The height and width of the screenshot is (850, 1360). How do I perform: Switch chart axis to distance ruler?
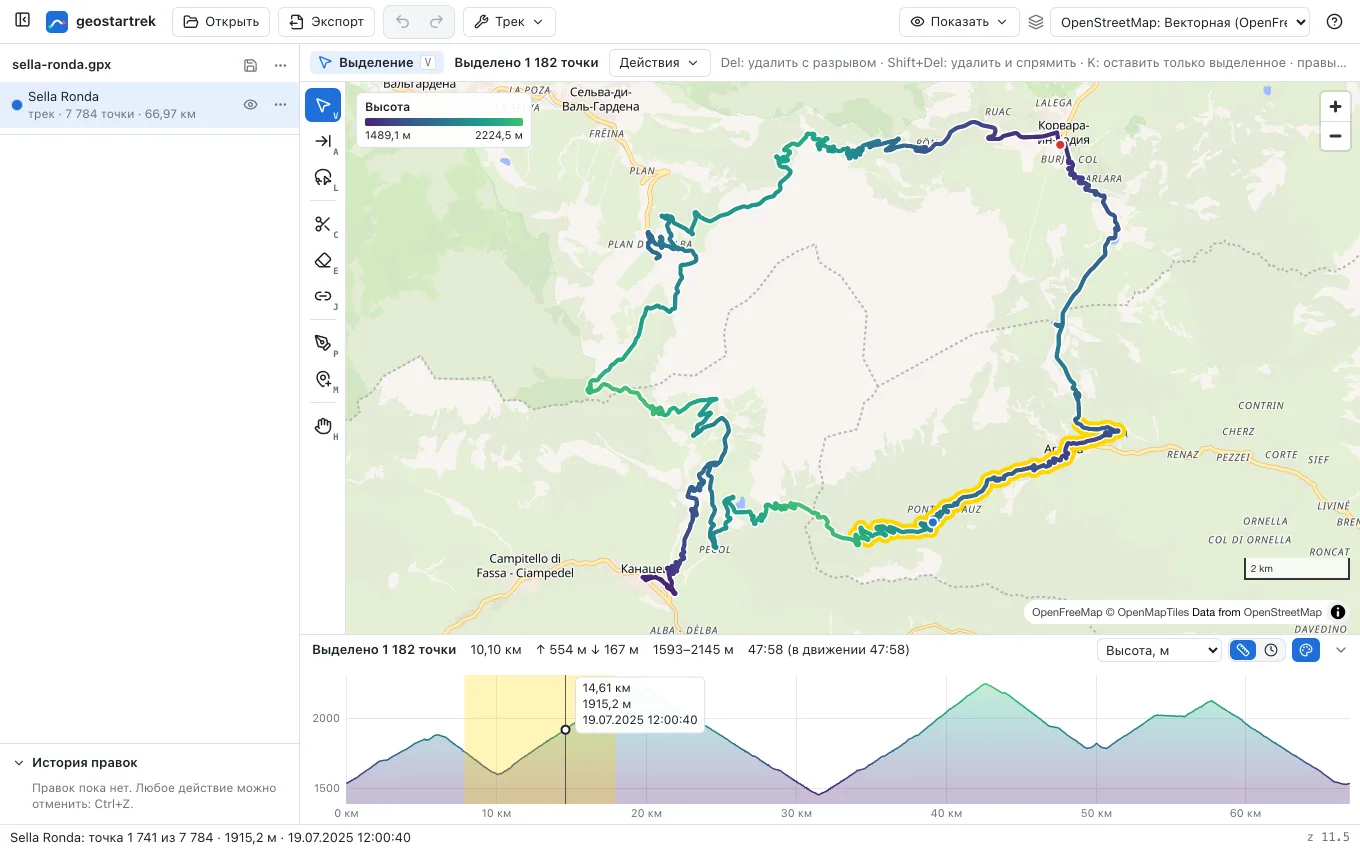point(1242,650)
